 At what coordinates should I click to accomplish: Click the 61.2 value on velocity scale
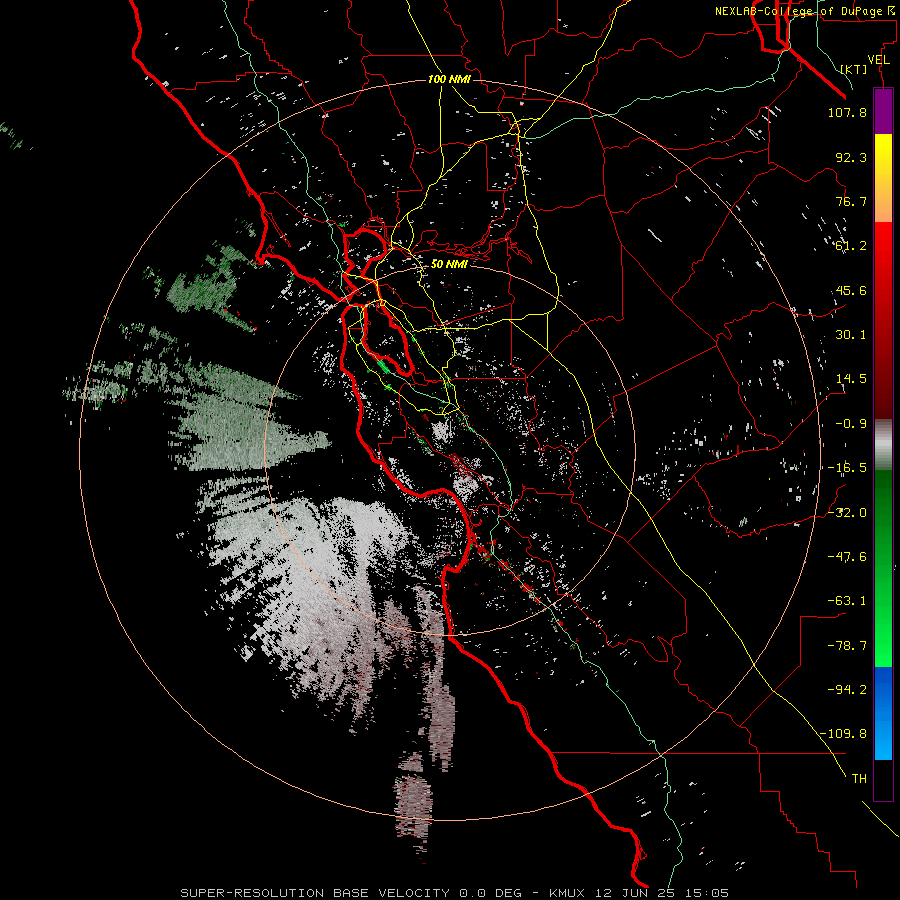851,246
